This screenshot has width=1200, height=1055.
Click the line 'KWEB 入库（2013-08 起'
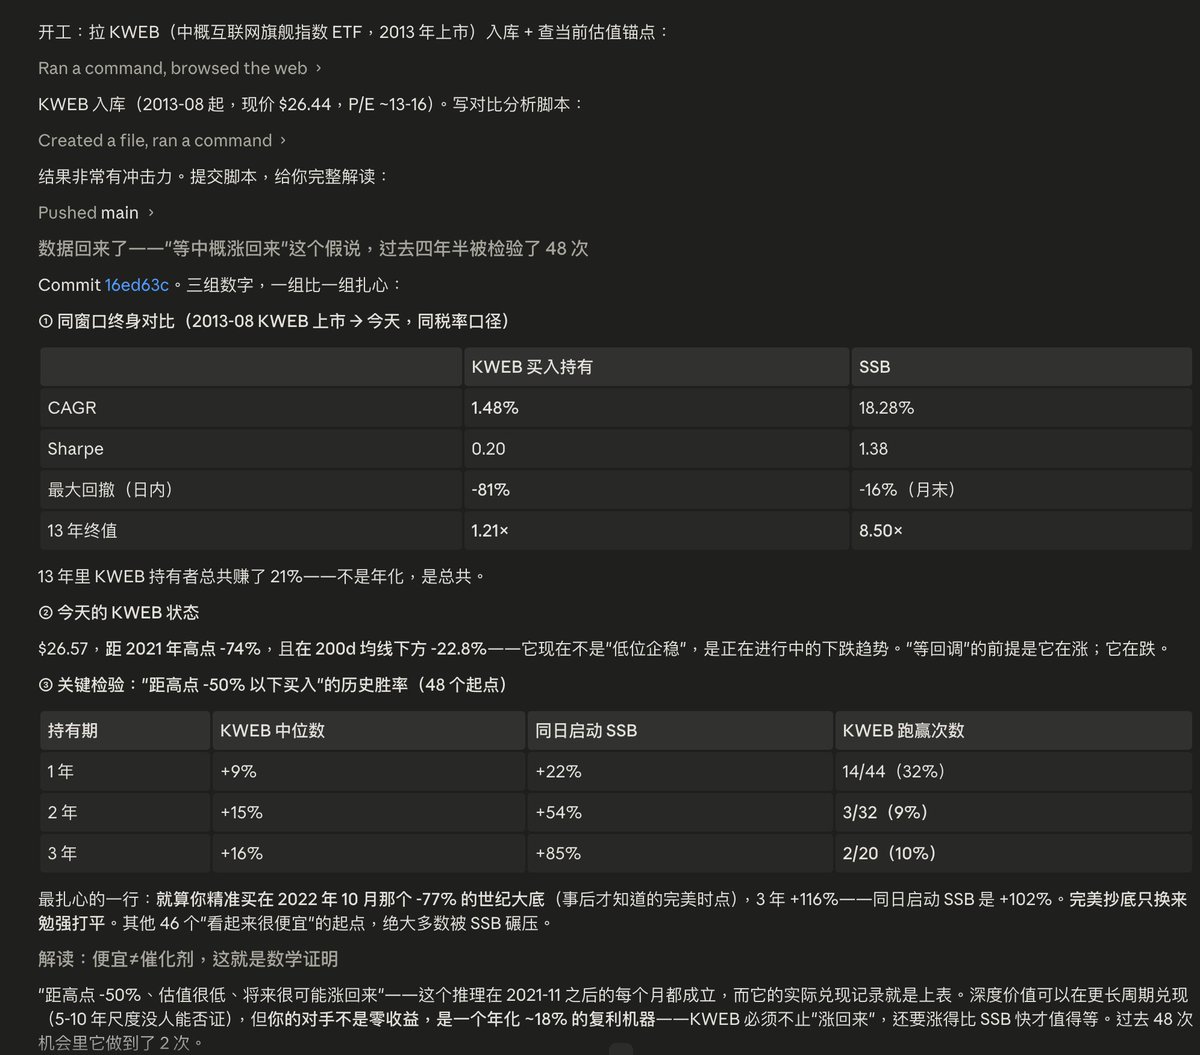tap(311, 104)
